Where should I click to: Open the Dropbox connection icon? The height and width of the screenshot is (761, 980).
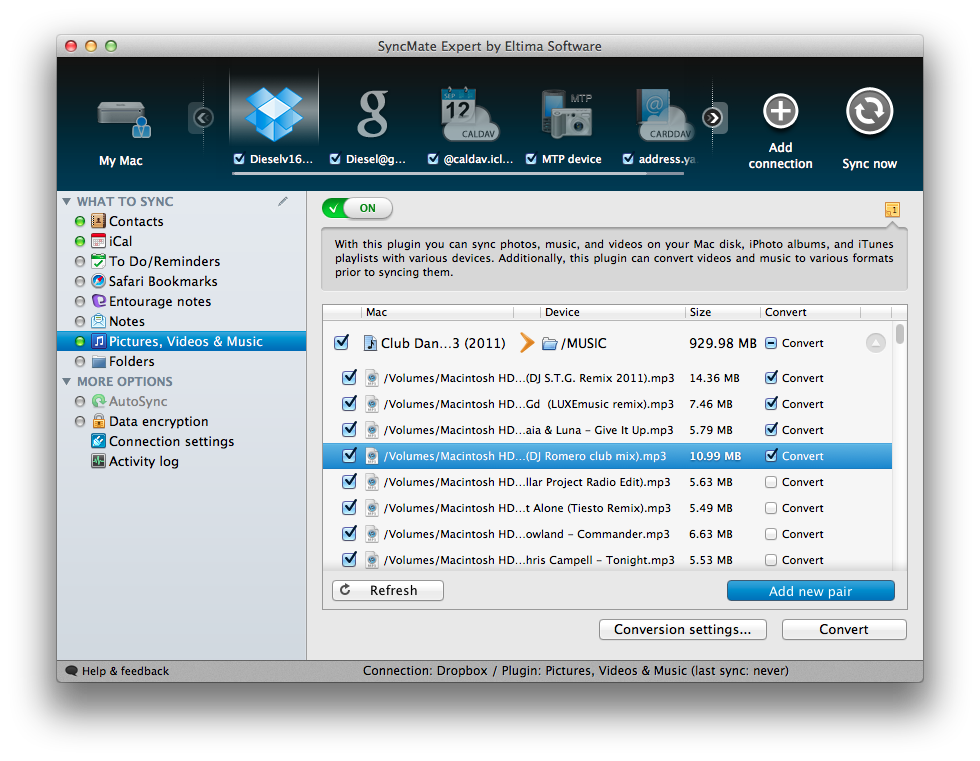(x=274, y=114)
